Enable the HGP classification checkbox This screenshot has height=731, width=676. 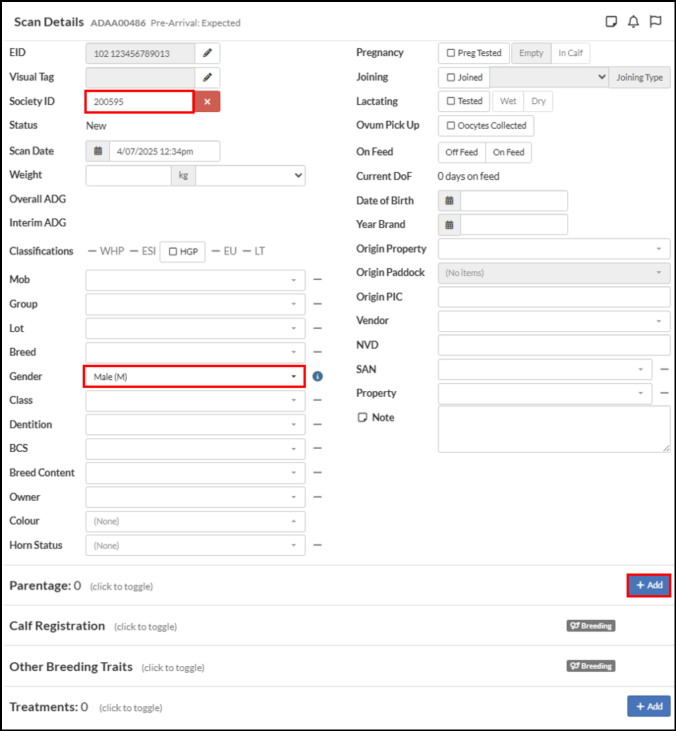point(173,252)
